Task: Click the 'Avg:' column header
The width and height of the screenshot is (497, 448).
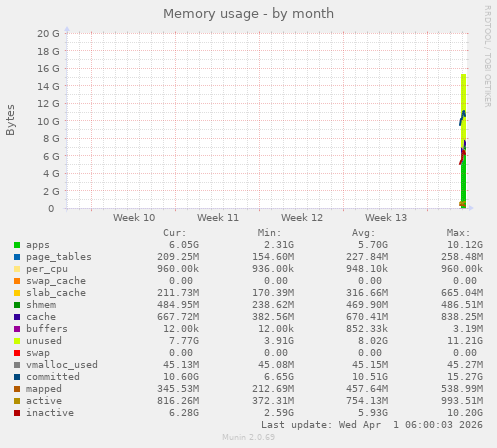Action: coord(364,233)
